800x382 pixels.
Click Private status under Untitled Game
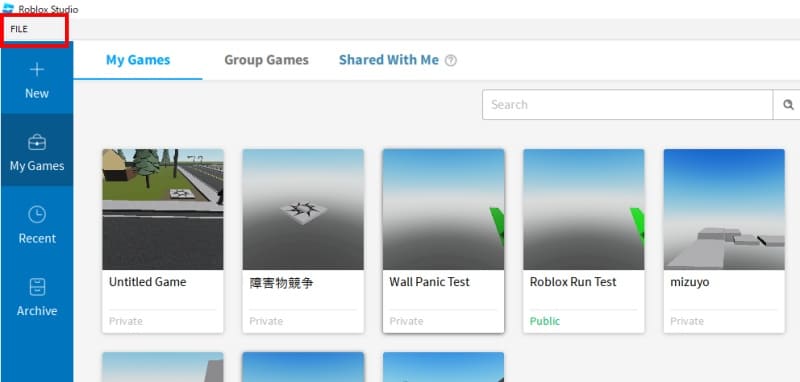[126, 321]
